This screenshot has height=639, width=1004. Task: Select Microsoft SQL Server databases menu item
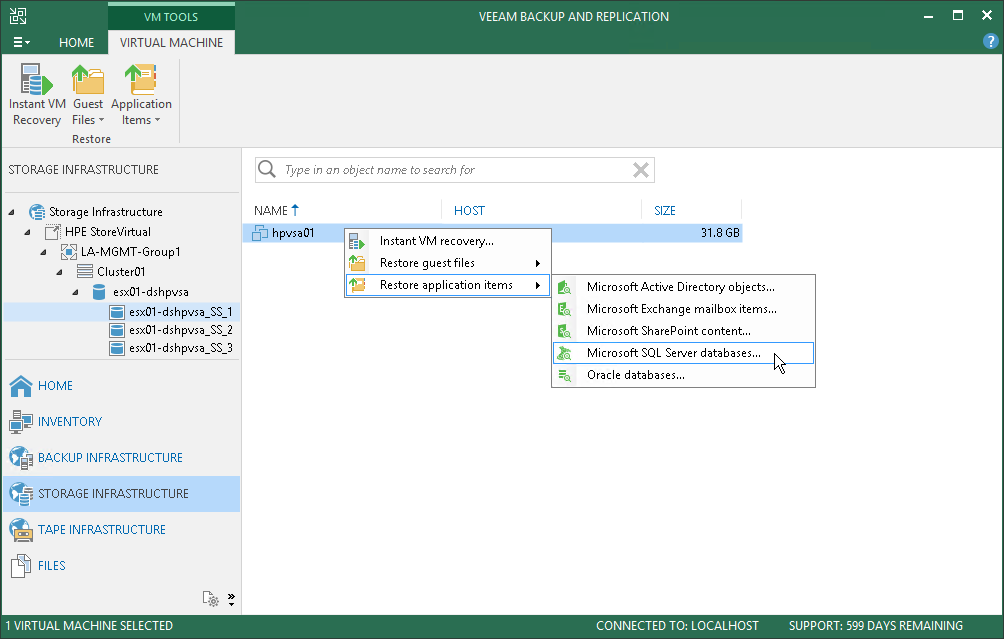[x=673, y=353]
